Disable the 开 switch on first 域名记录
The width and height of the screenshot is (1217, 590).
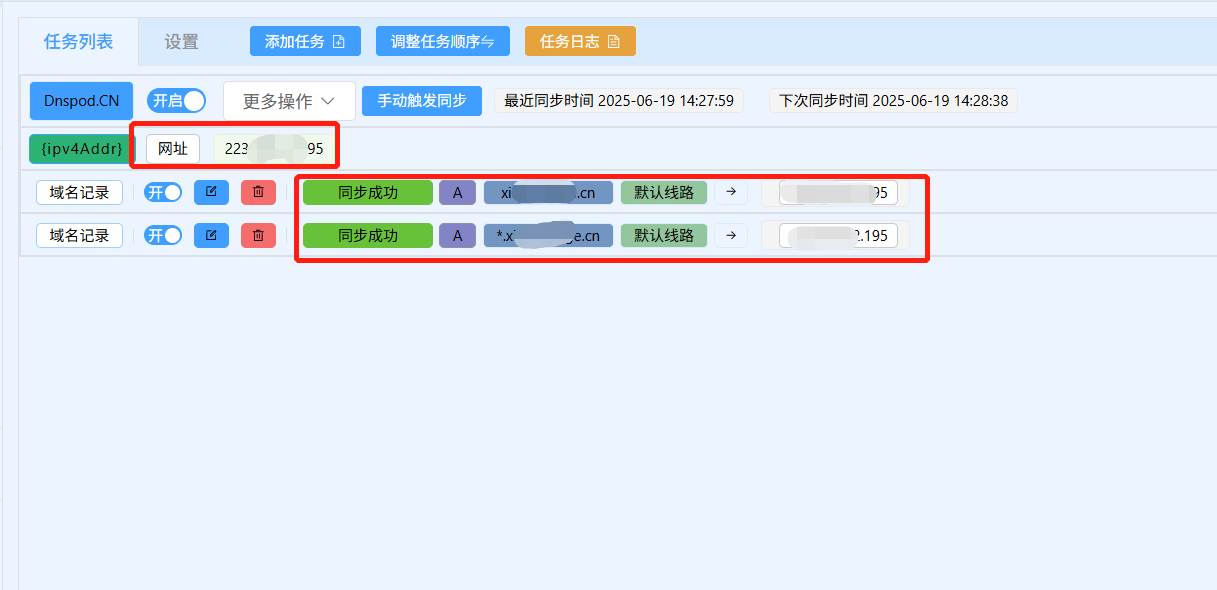pyautogui.click(x=162, y=192)
